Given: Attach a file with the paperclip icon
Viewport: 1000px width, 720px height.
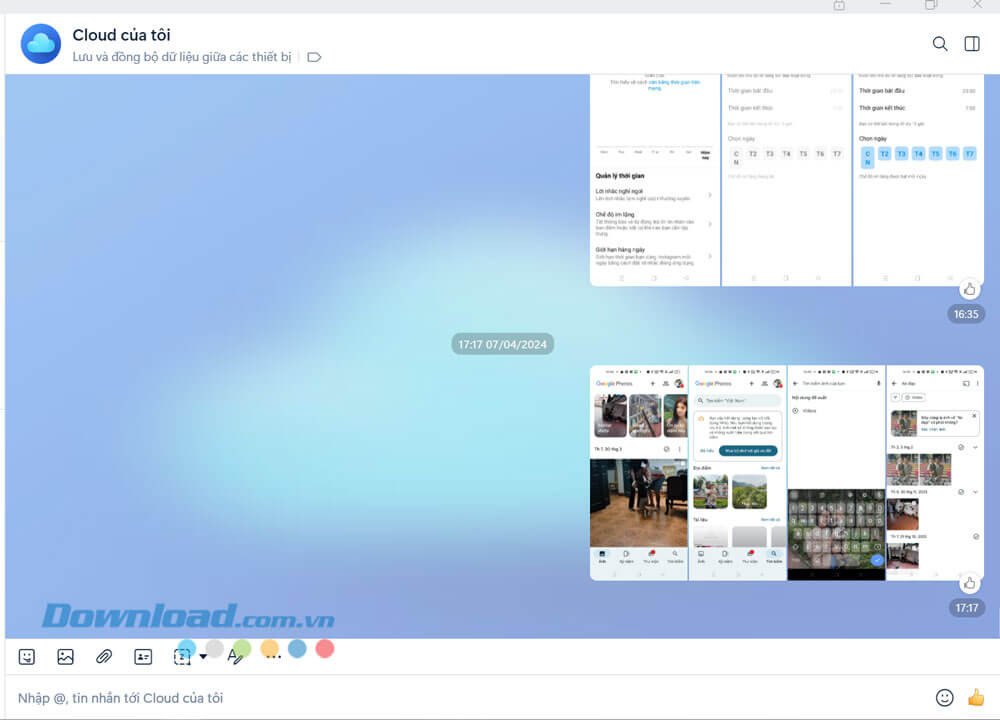Looking at the screenshot, I should click(102, 655).
